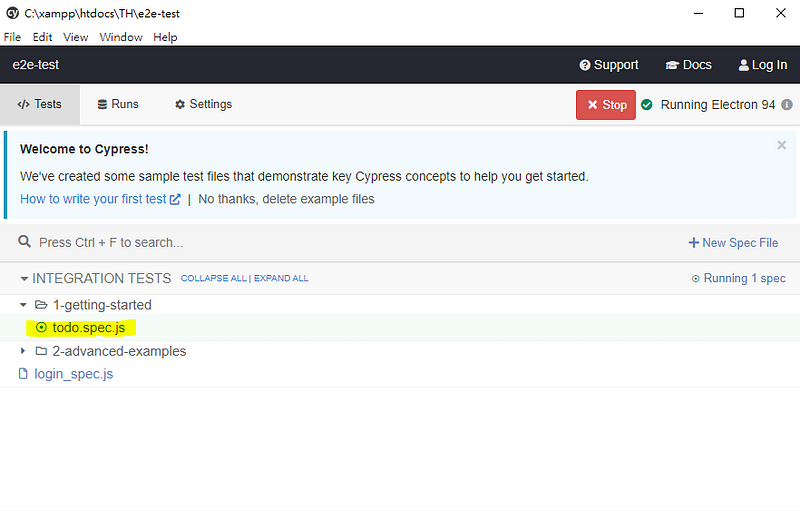Click the New Spec File link
Viewport: 800px width, 511px height.
tap(733, 242)
